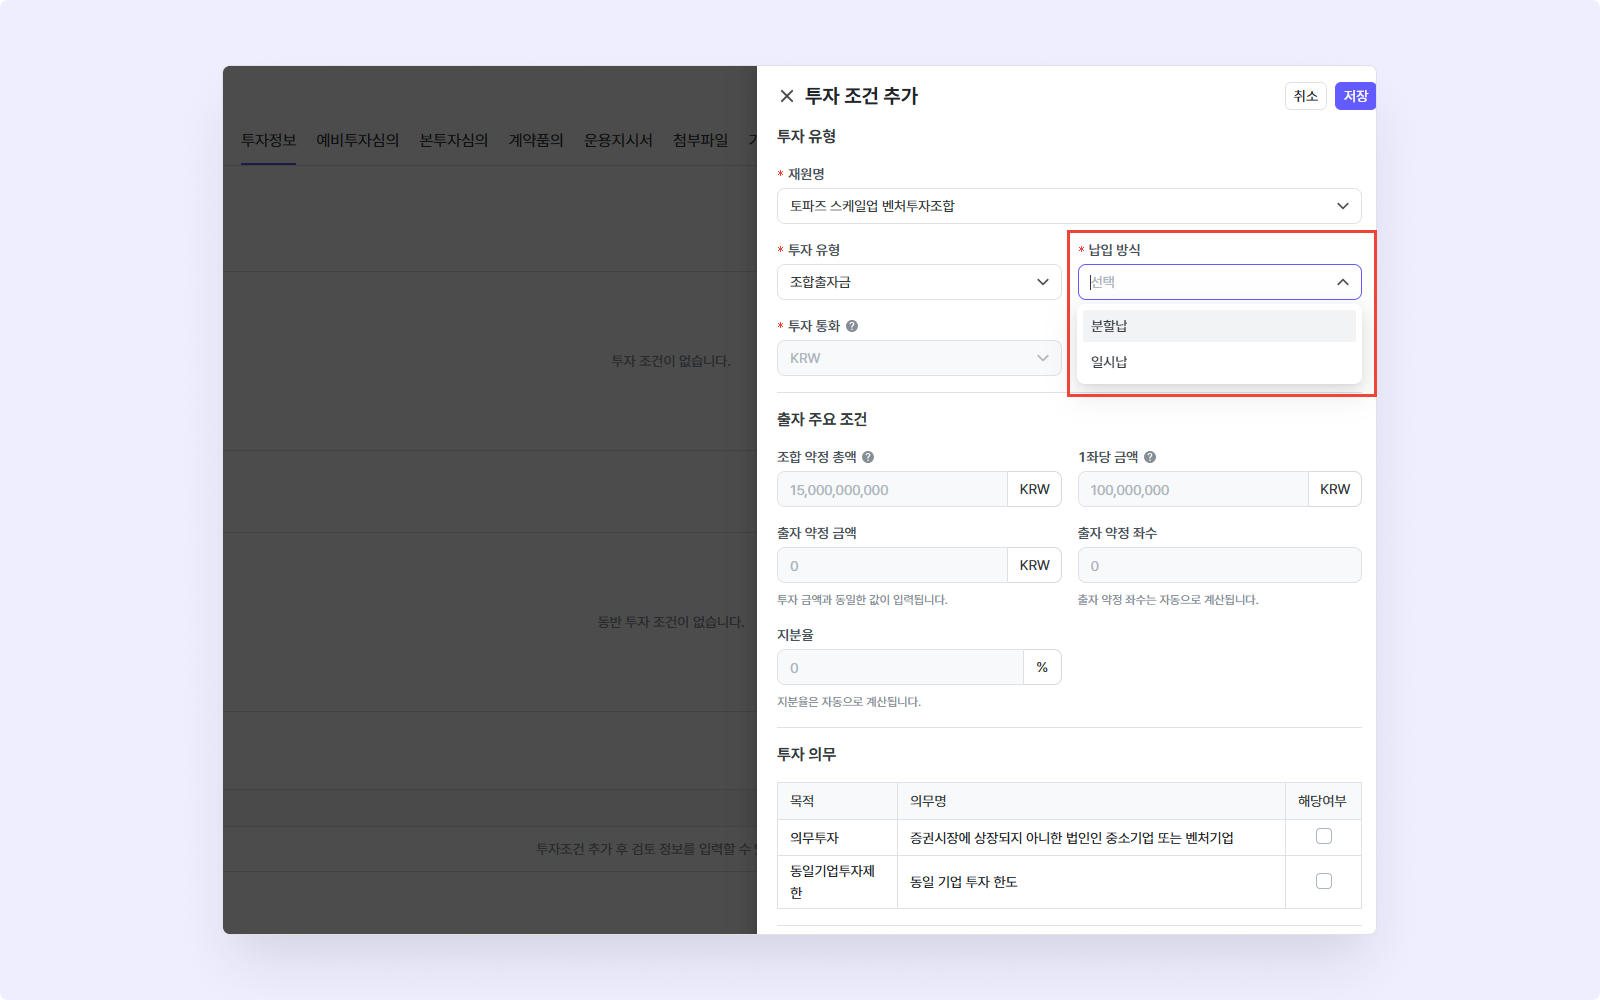Image resolution: width=1600 pixels, height=1000 pixels.
Task: Click the 투자 조건이 없습니다 message
Action: pos(671,361)
